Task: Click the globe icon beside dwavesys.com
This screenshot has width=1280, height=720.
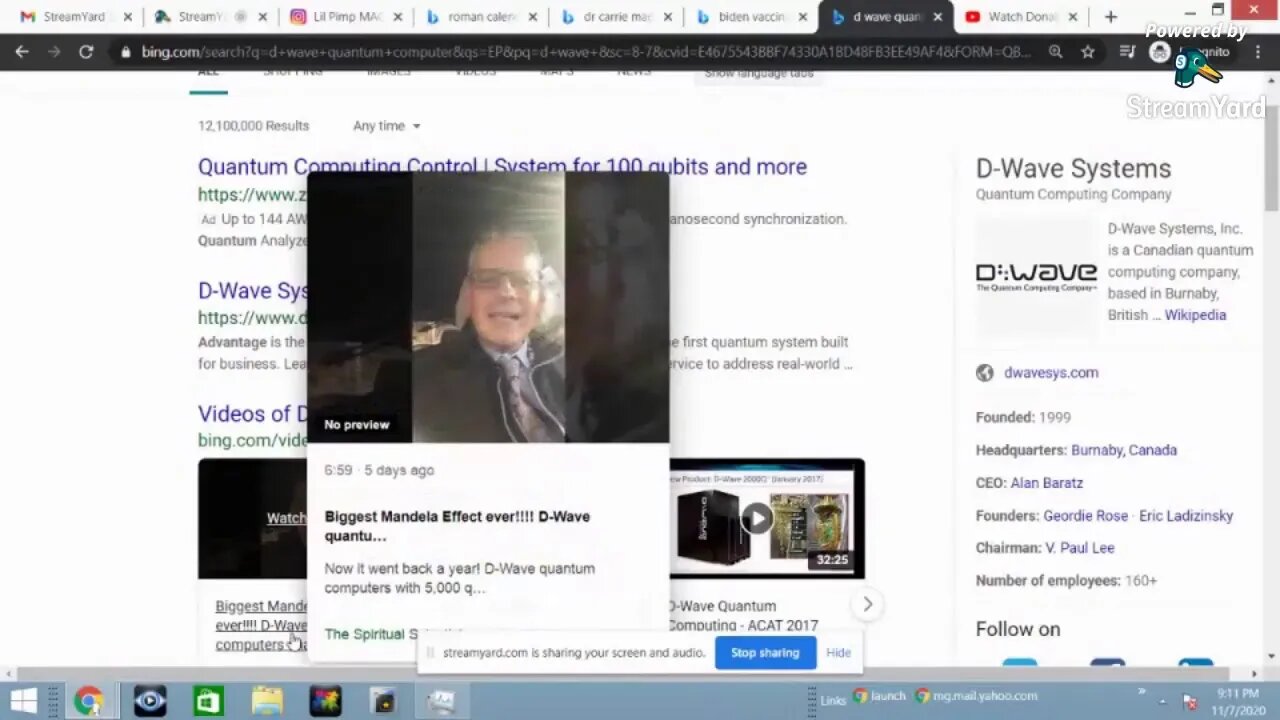Action: click(985, 373)
